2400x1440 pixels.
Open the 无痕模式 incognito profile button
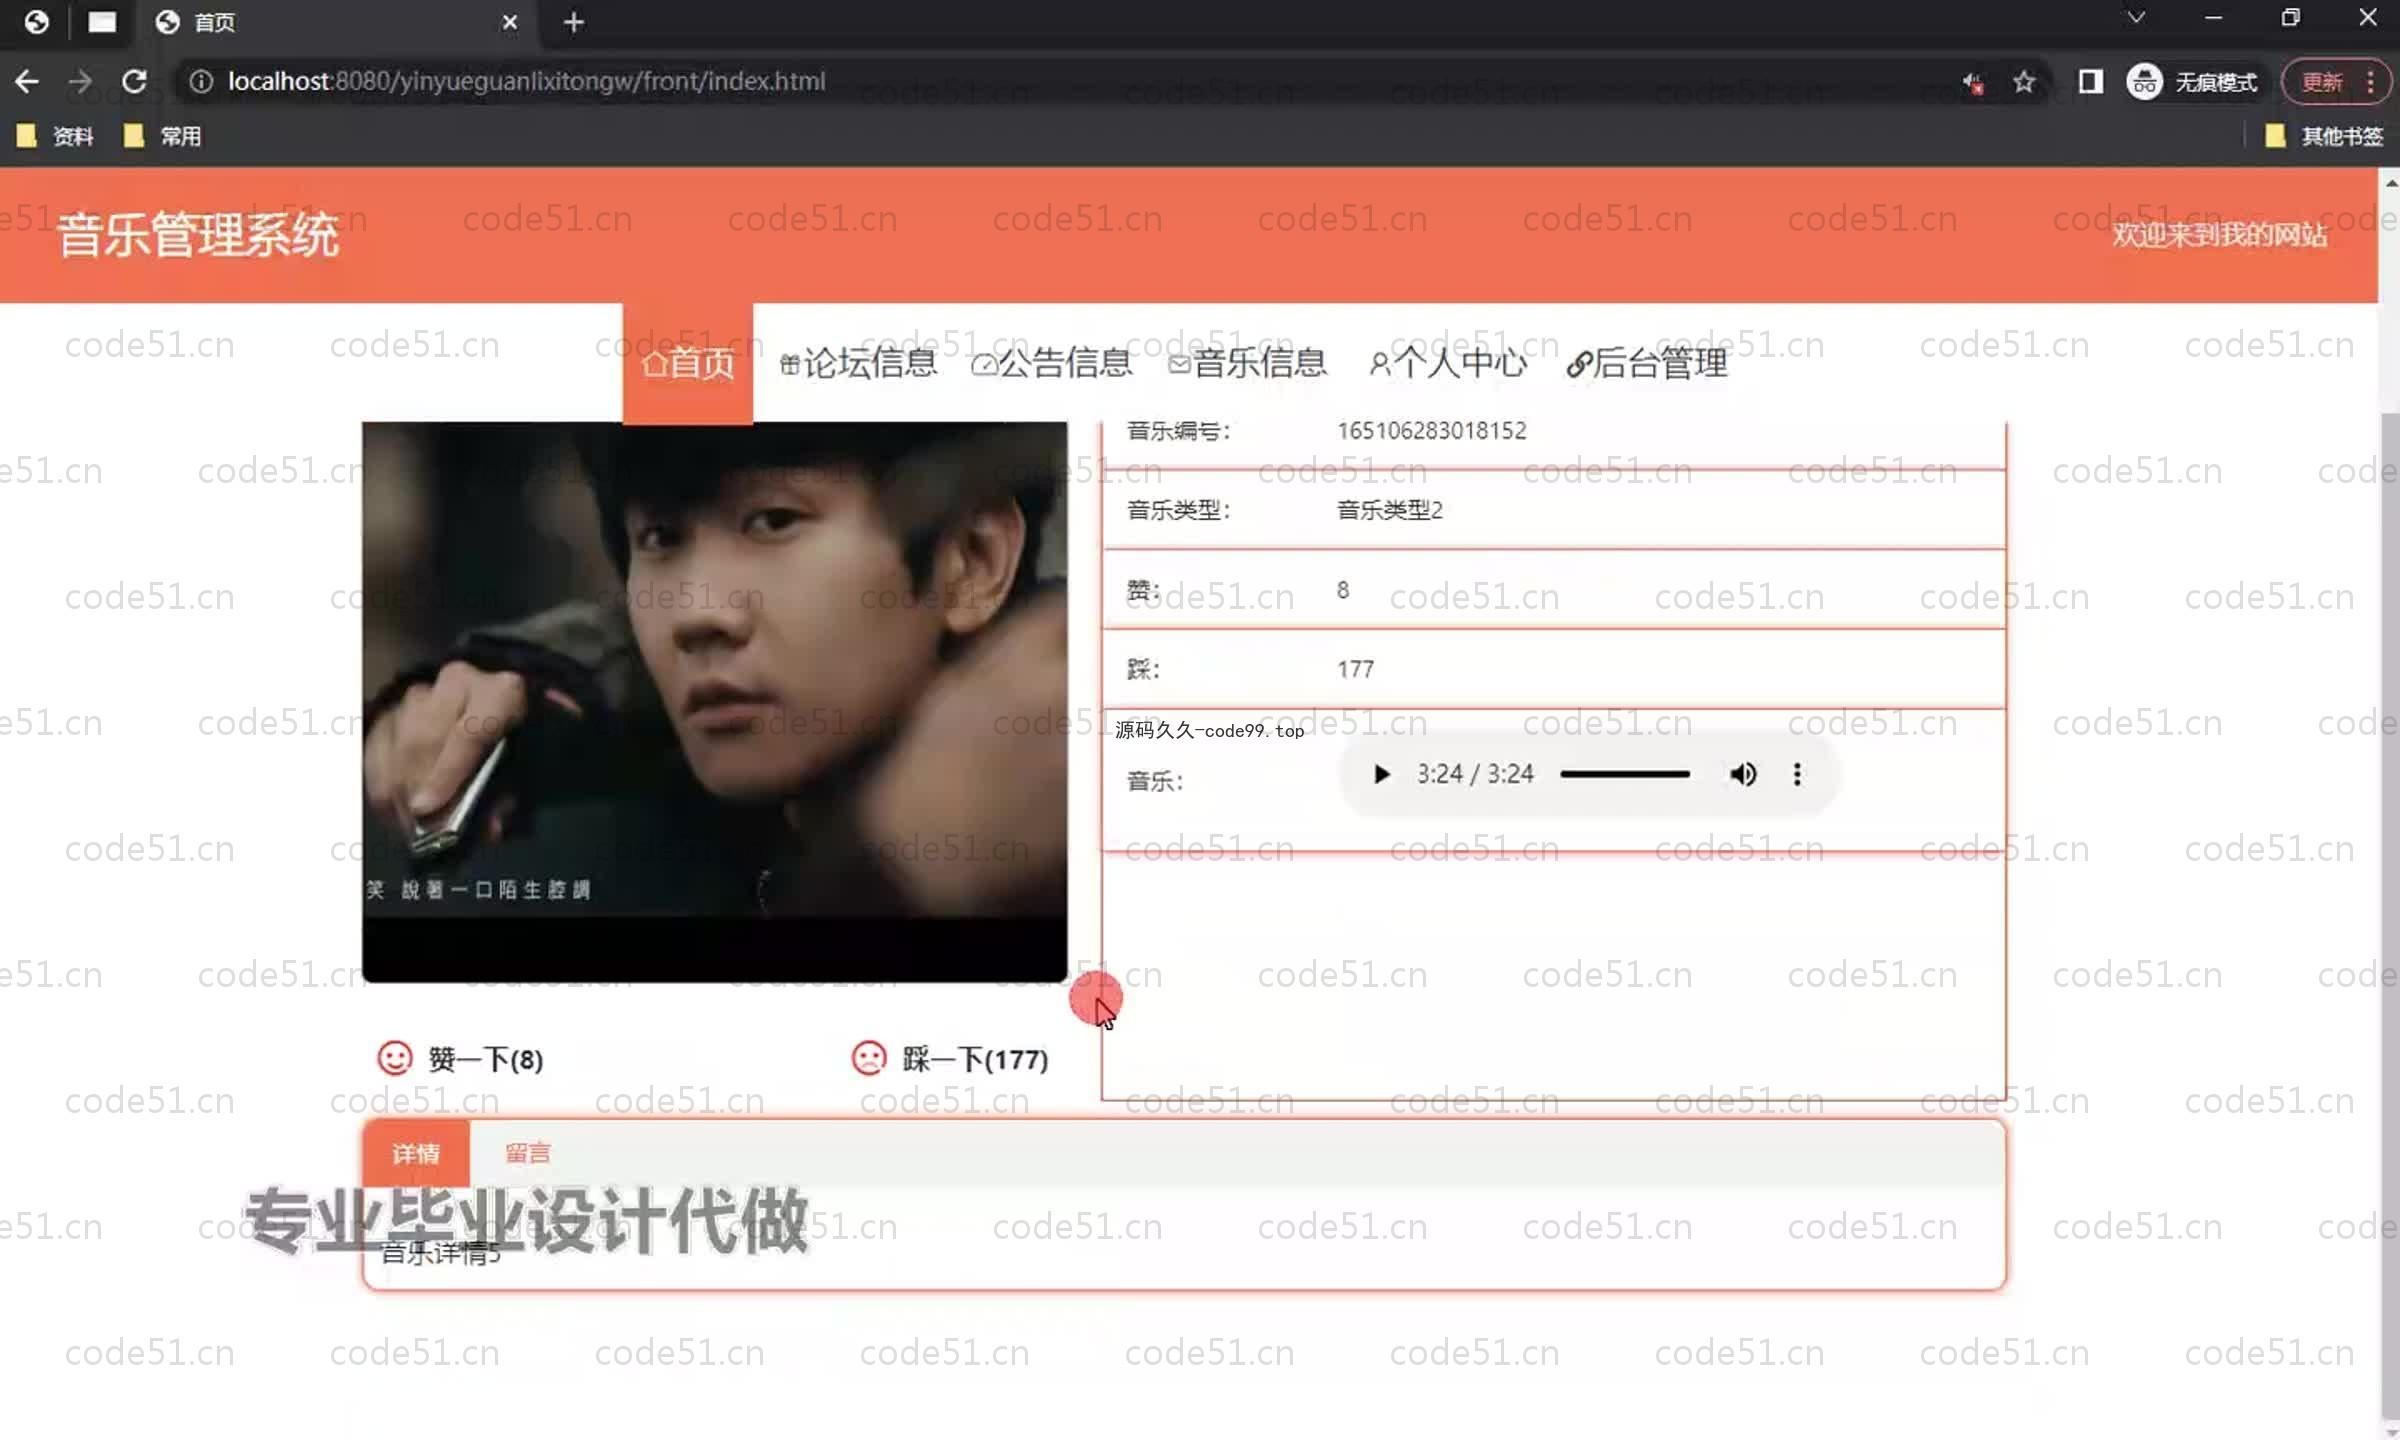pyautogui.click(x=2193, y=81)
